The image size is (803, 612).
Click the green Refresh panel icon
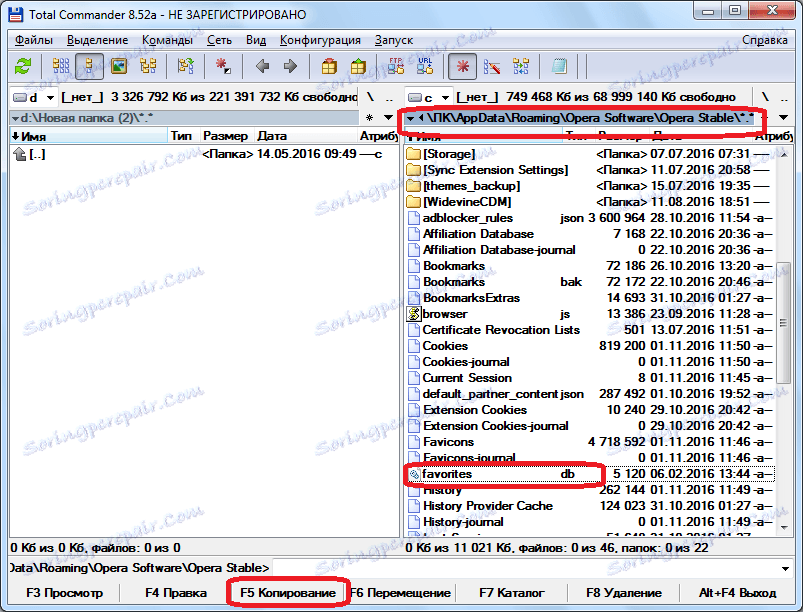click(23, 66)
